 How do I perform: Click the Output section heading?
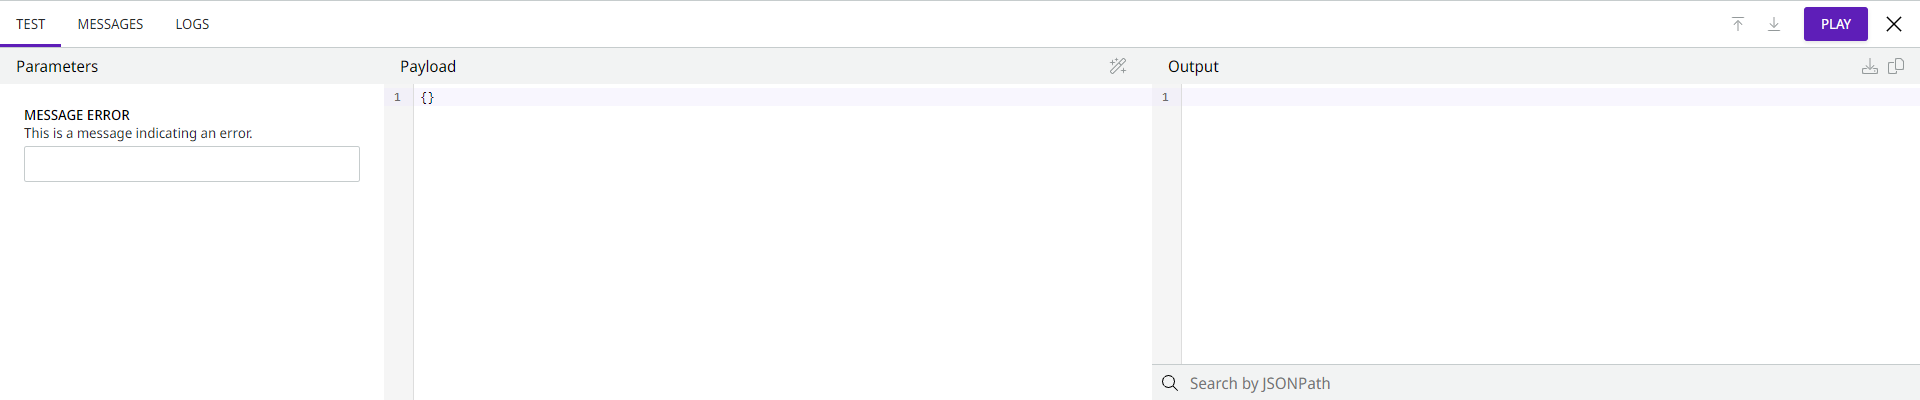(x=1193, y=66)
